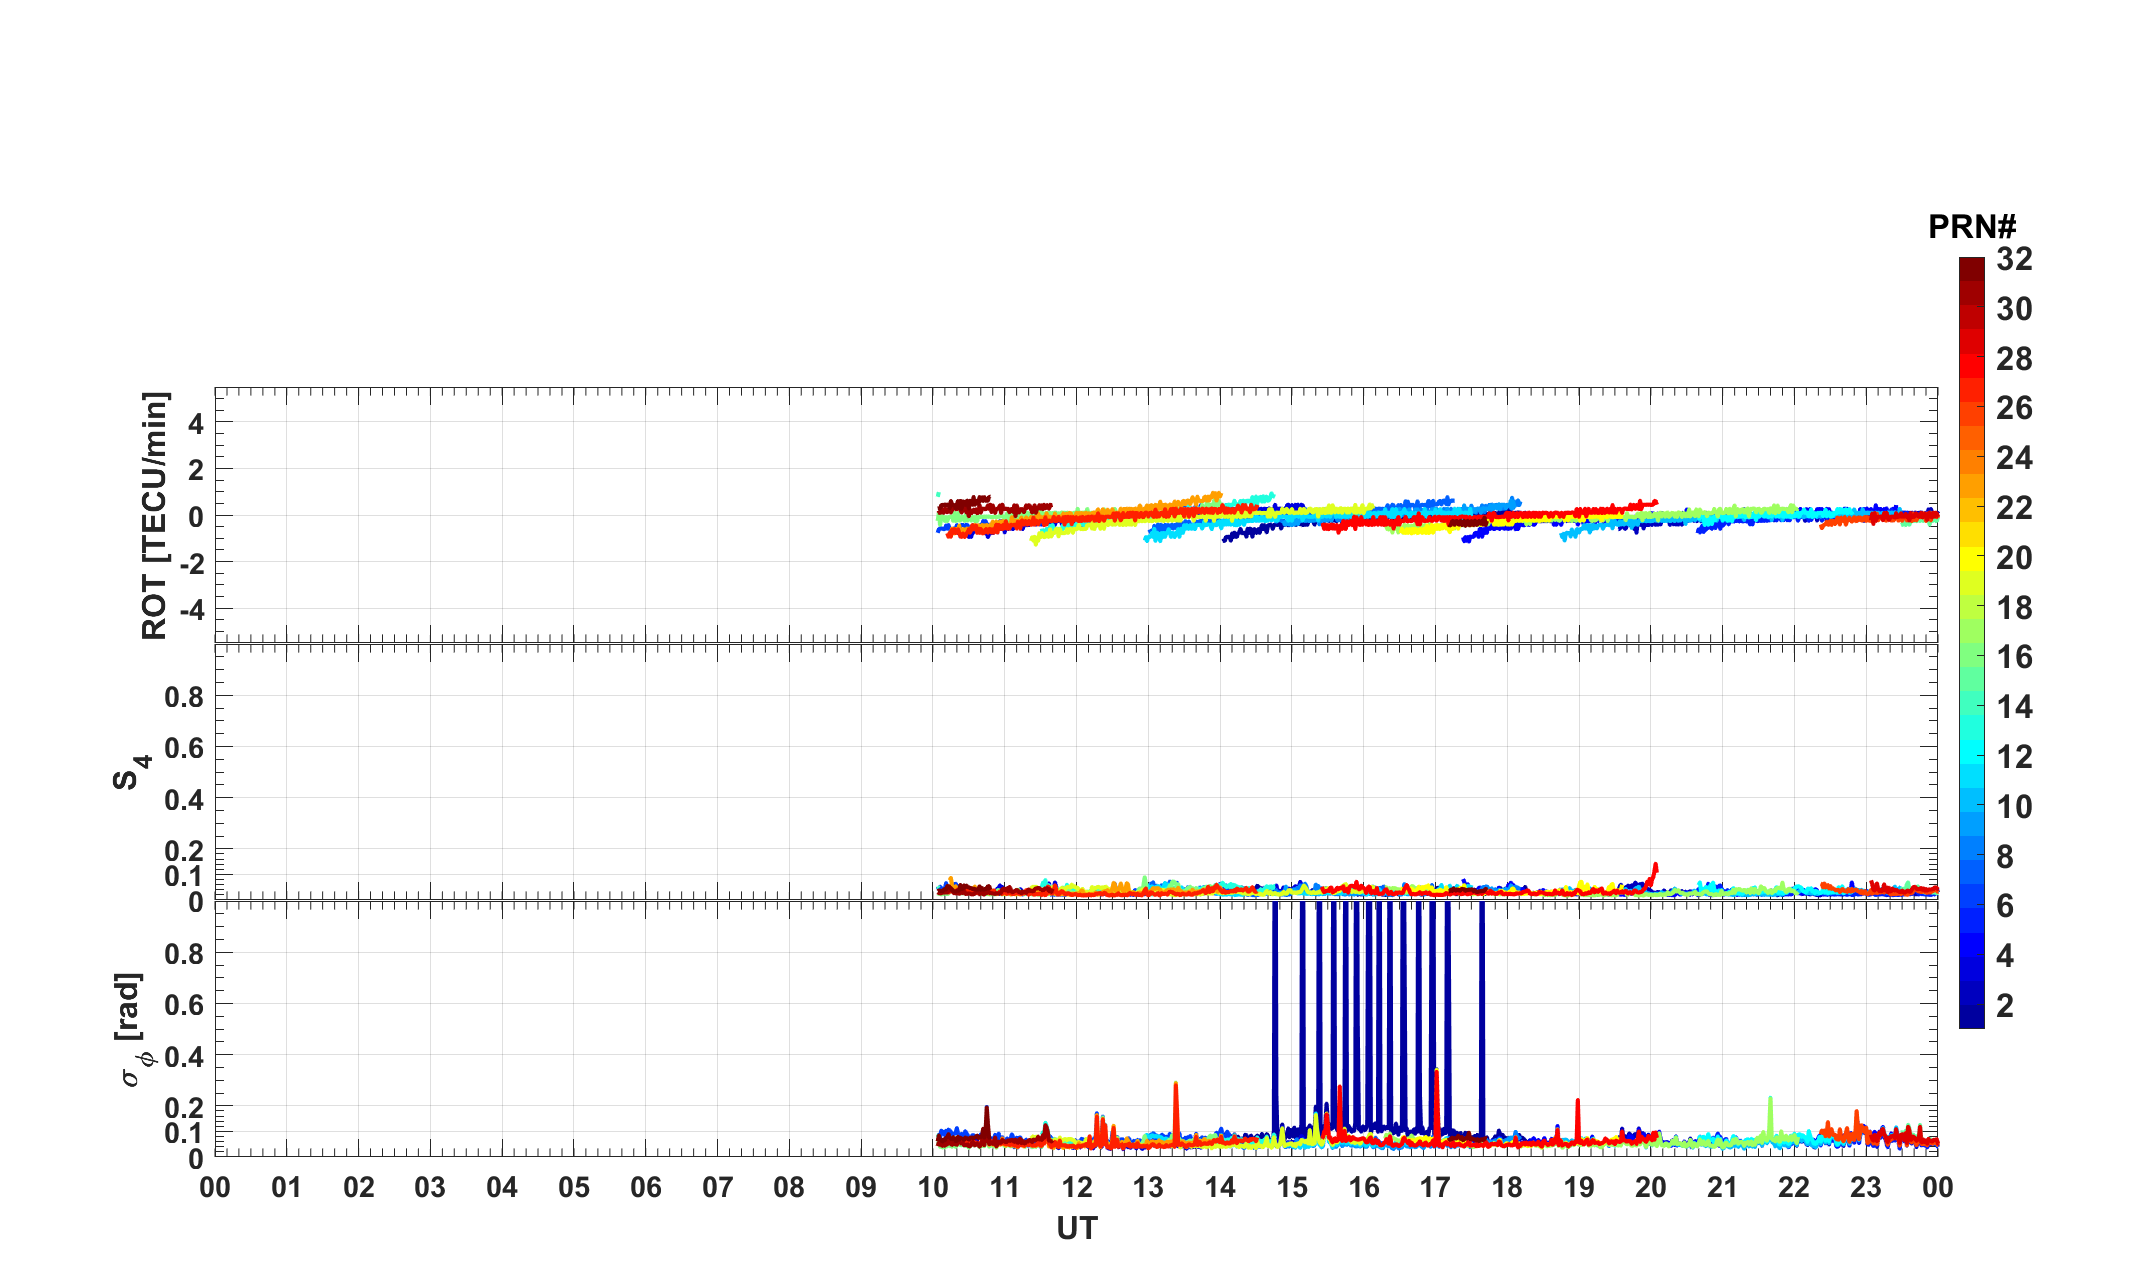Click the red S4 spike near 20 UT
This screenshot has width=2153, height=1286.
click(x=1655, y=868)
